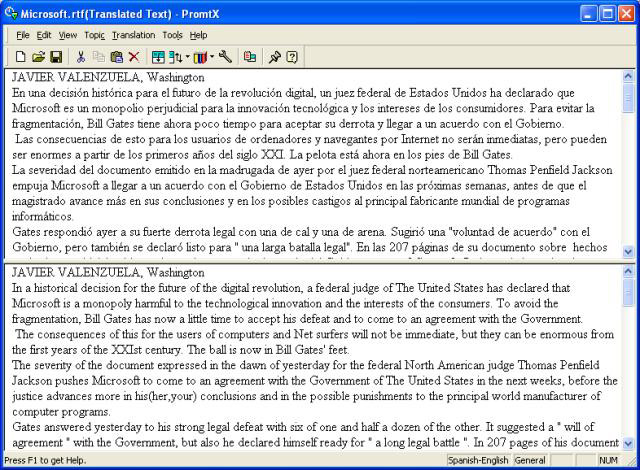640x470 pixels.
Task: Open the Topic menu
Action: [x=94, y=35]
